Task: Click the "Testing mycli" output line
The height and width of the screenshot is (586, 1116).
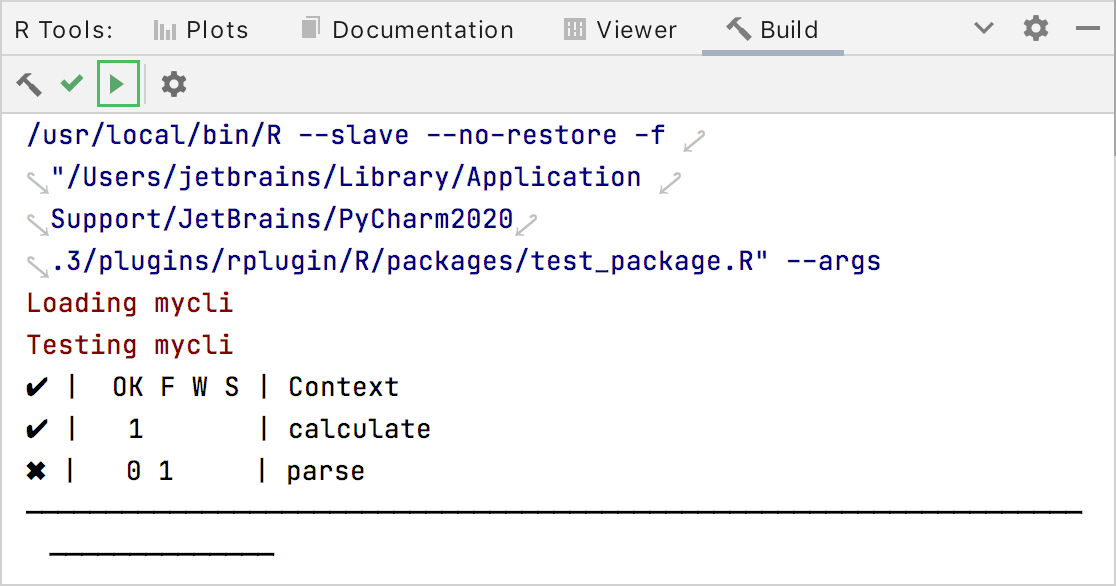Action: pyautogui.click(x=130, y=345)
